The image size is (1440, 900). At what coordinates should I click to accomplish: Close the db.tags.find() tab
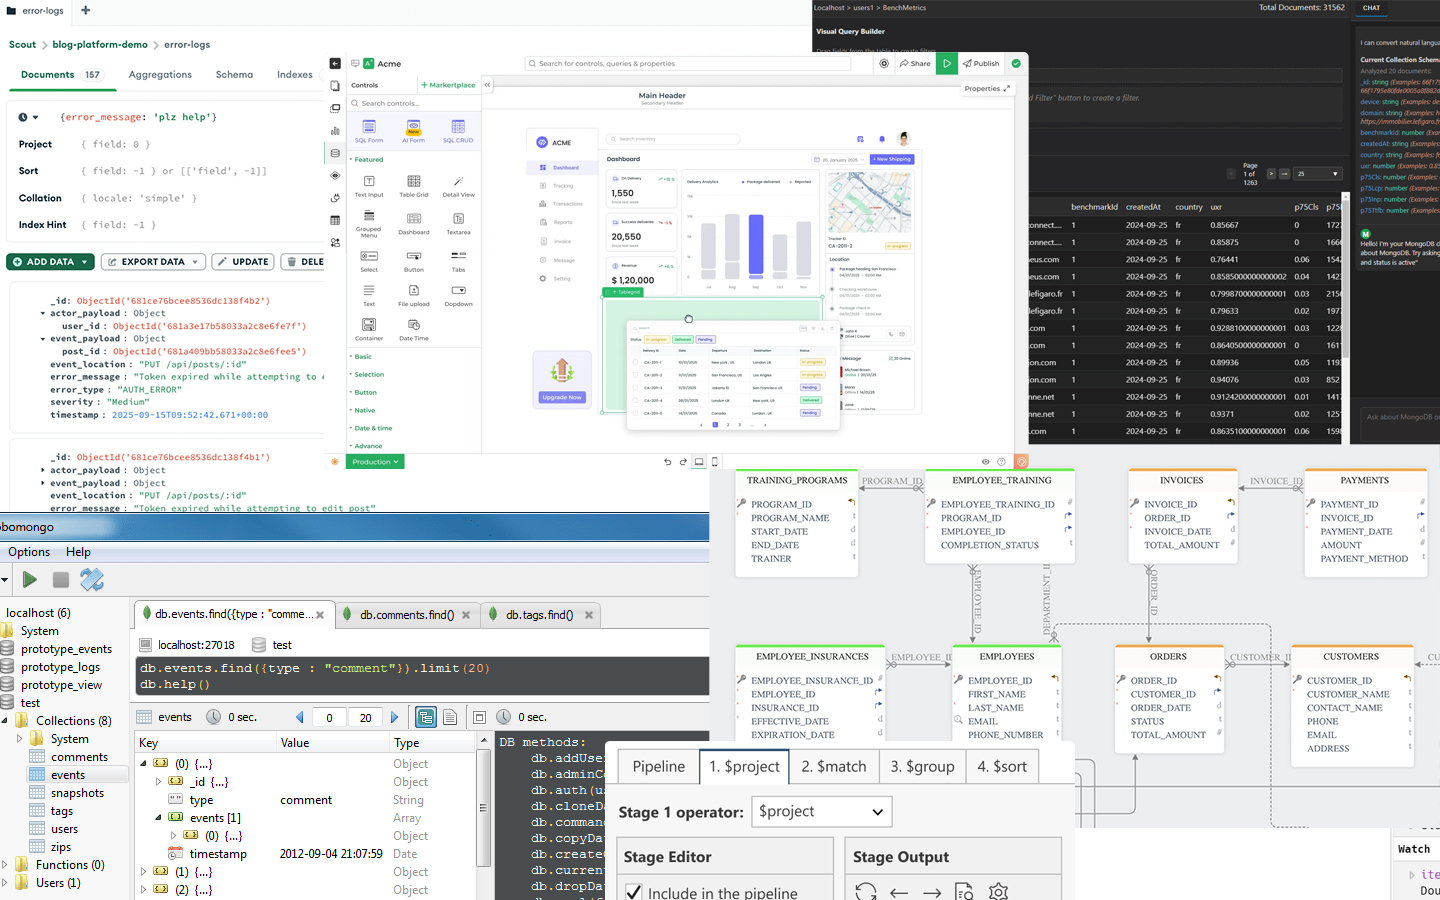point(589,615)
